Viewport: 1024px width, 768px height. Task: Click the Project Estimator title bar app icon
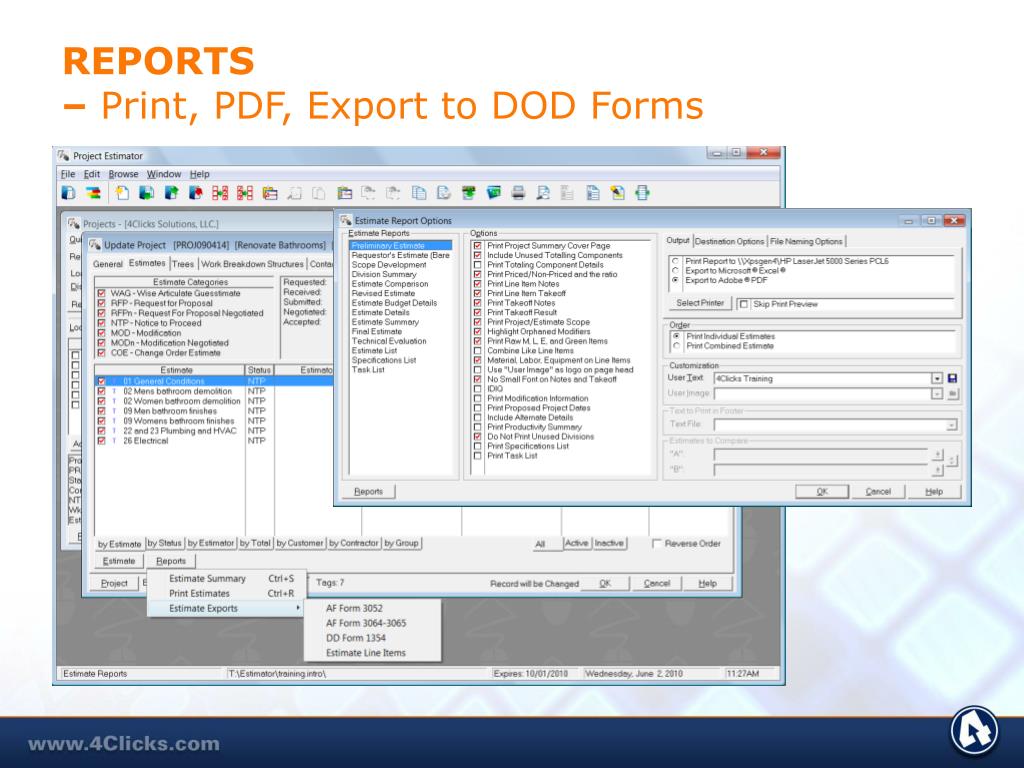[63, 155]
